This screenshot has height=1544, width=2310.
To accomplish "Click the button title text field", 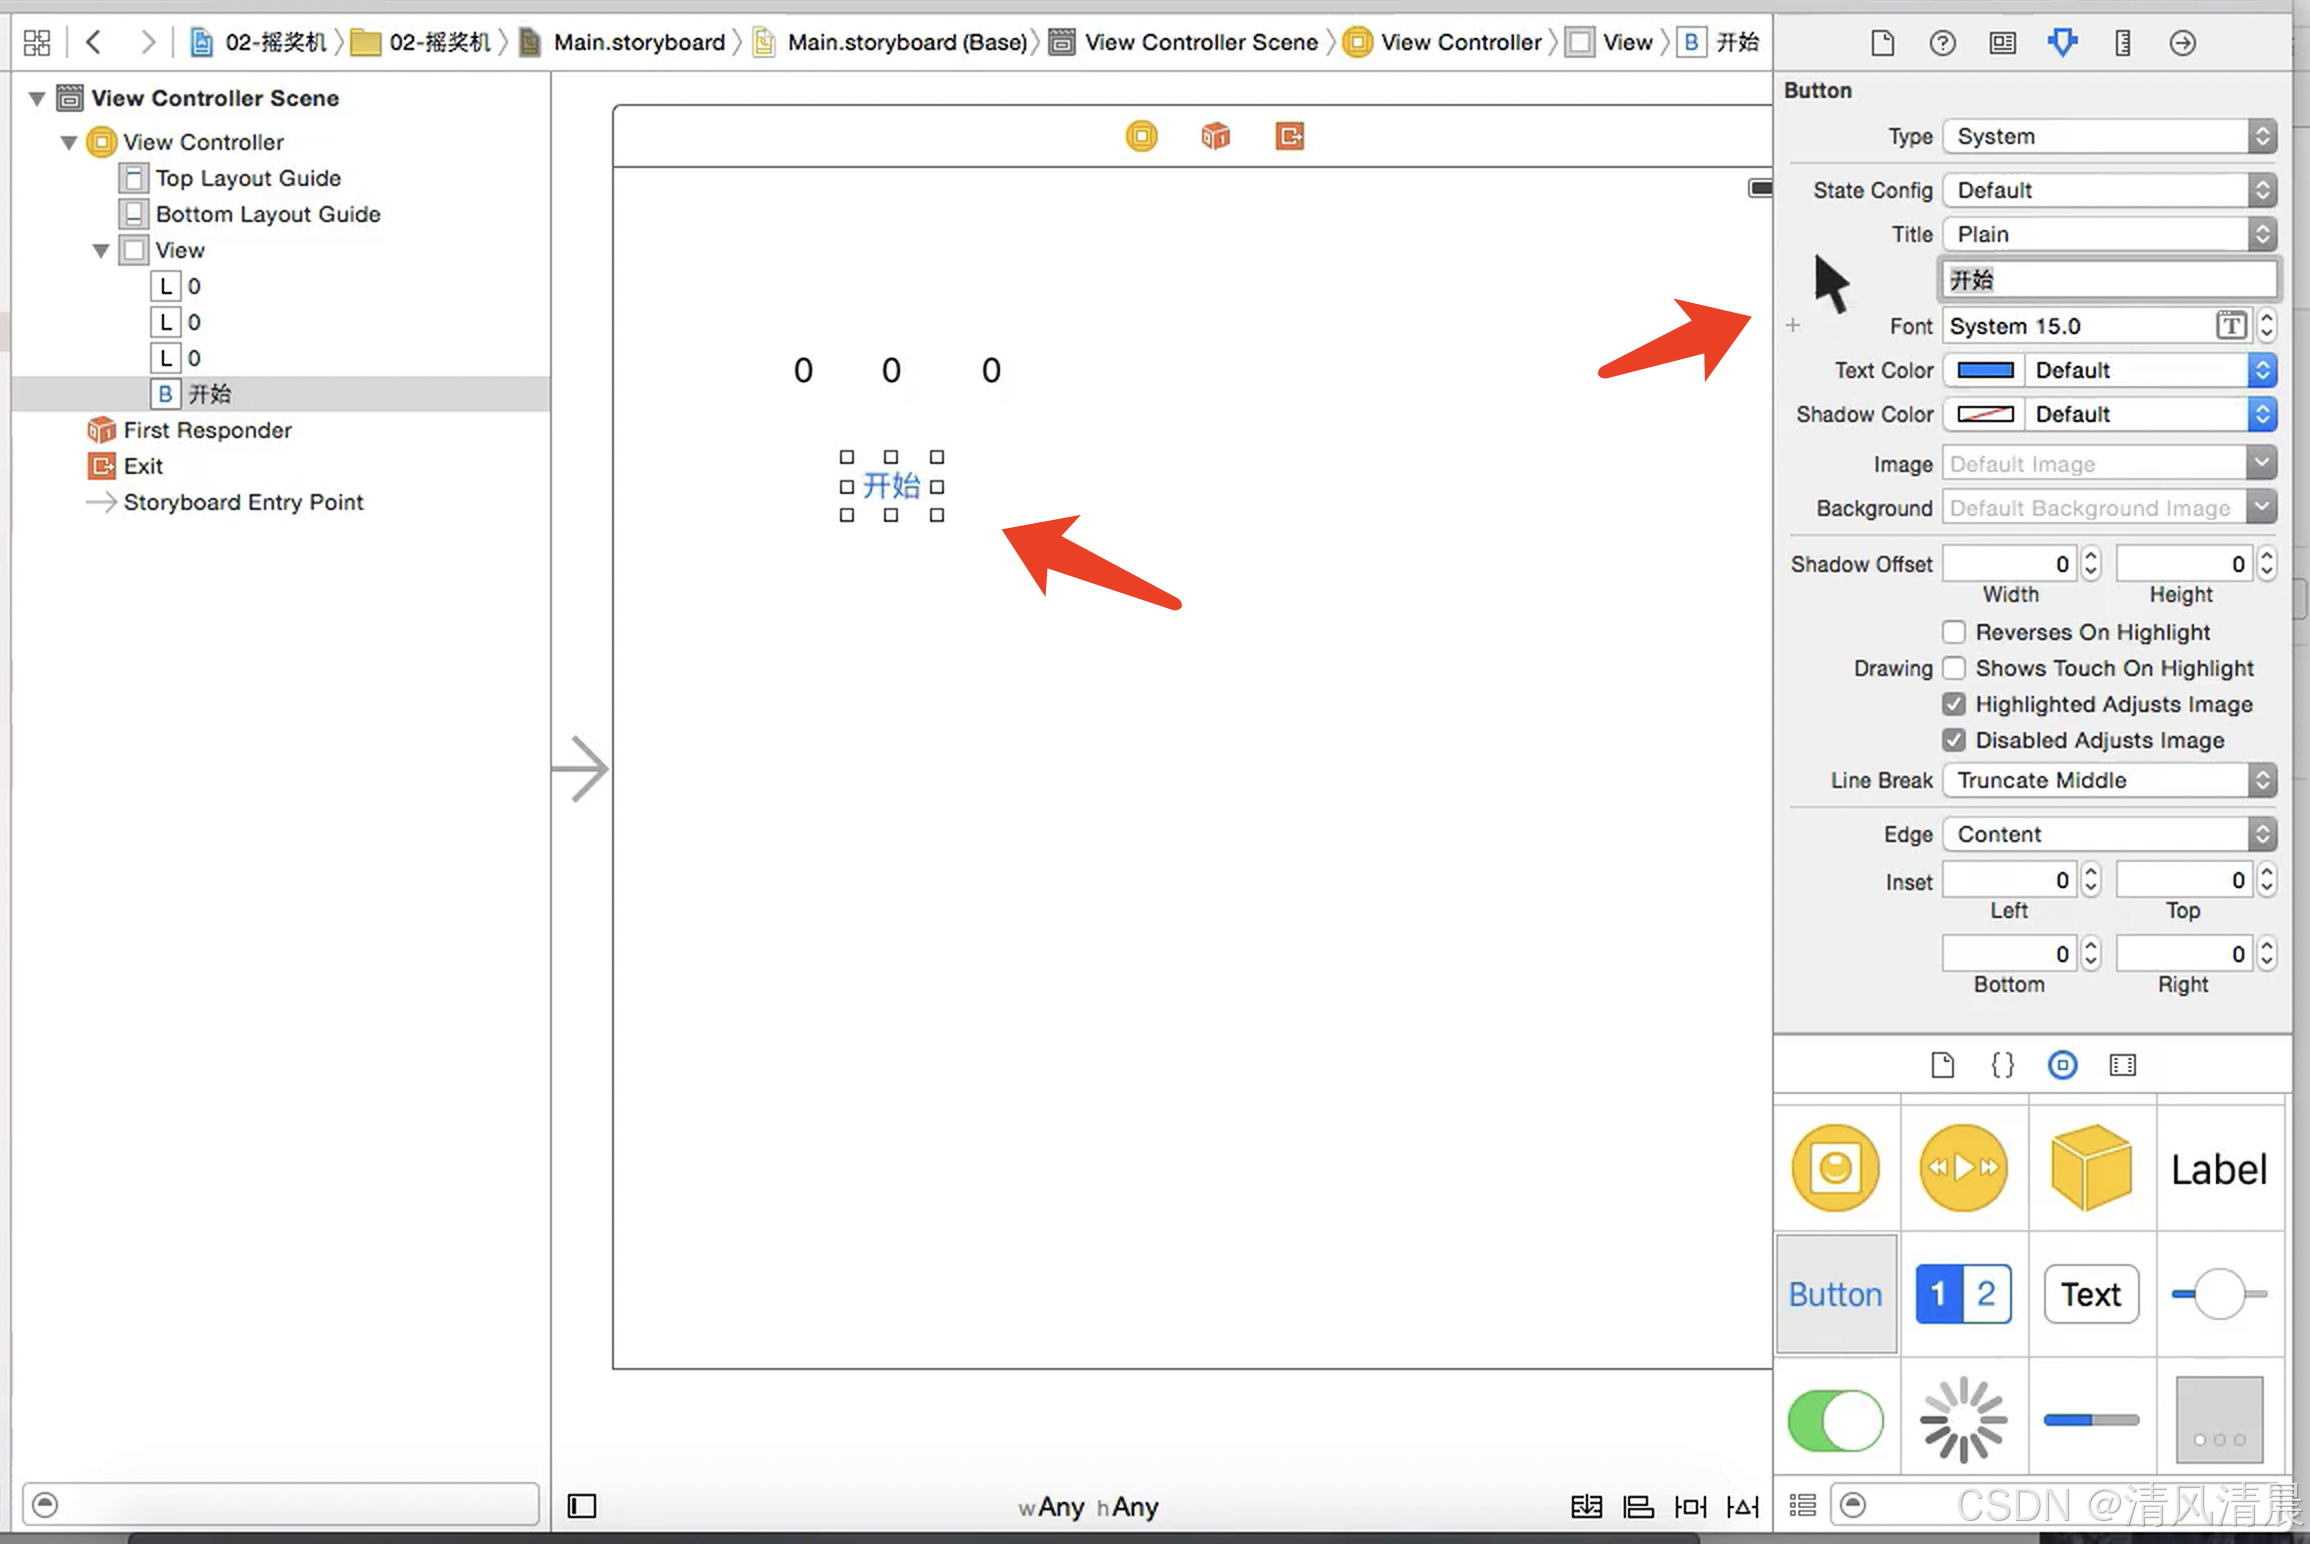I will (2108, 280).
